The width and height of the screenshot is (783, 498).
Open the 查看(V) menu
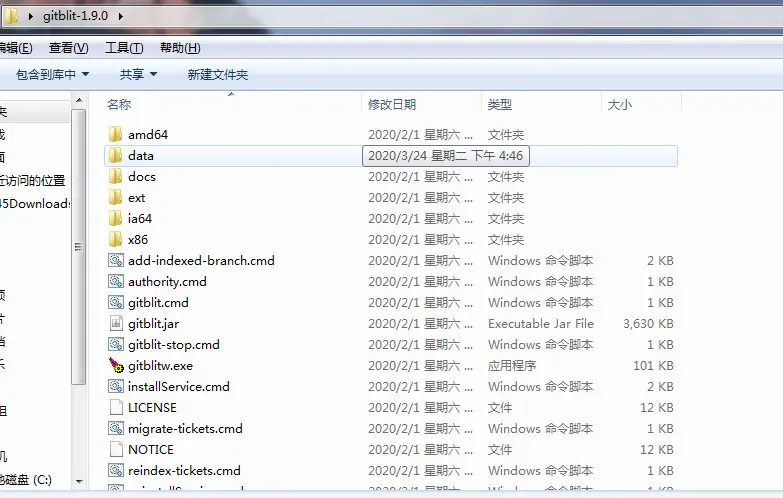coord(68,48)
